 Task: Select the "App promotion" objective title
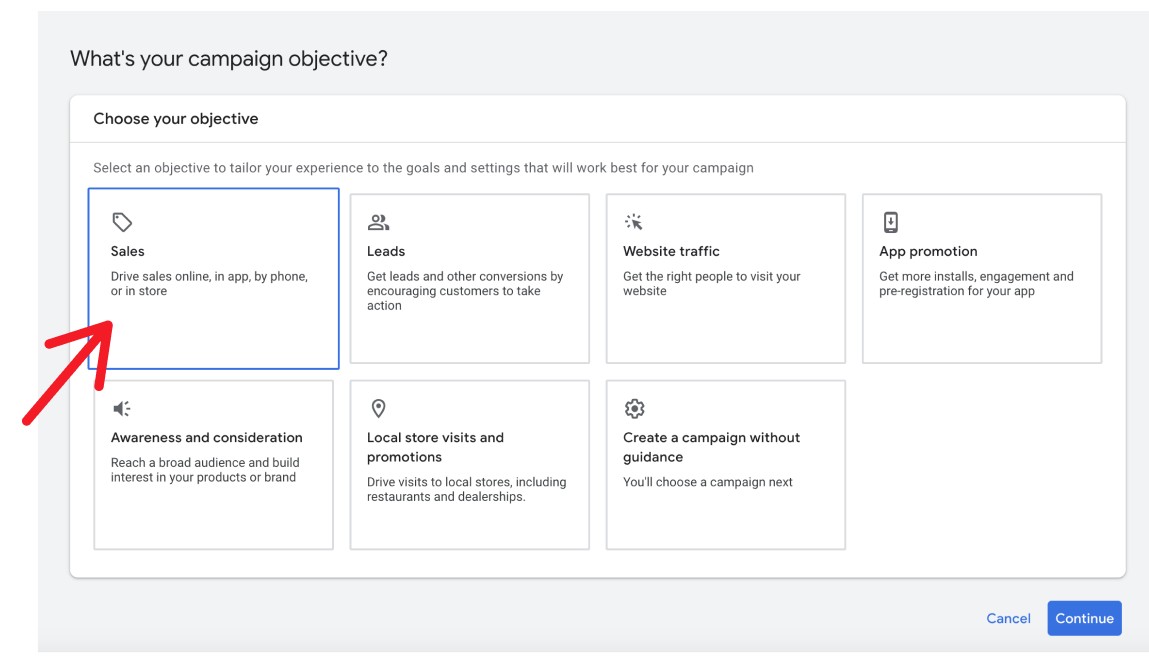[928, 251]
